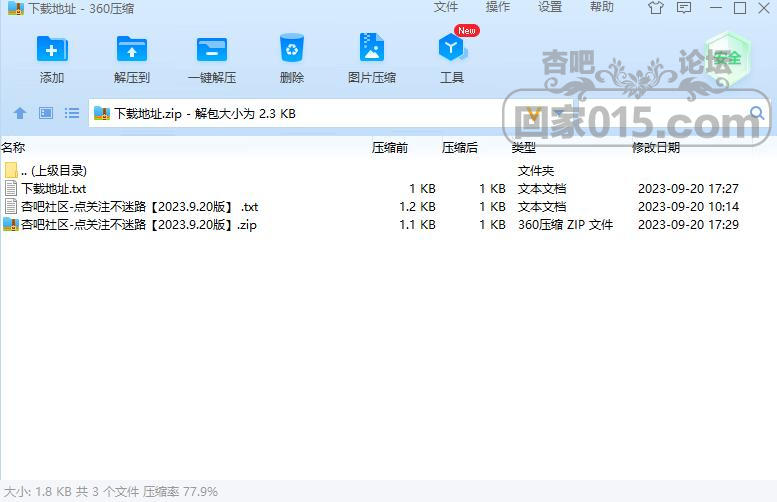
Task: Switch to list view icon
Action: [72, 114]
